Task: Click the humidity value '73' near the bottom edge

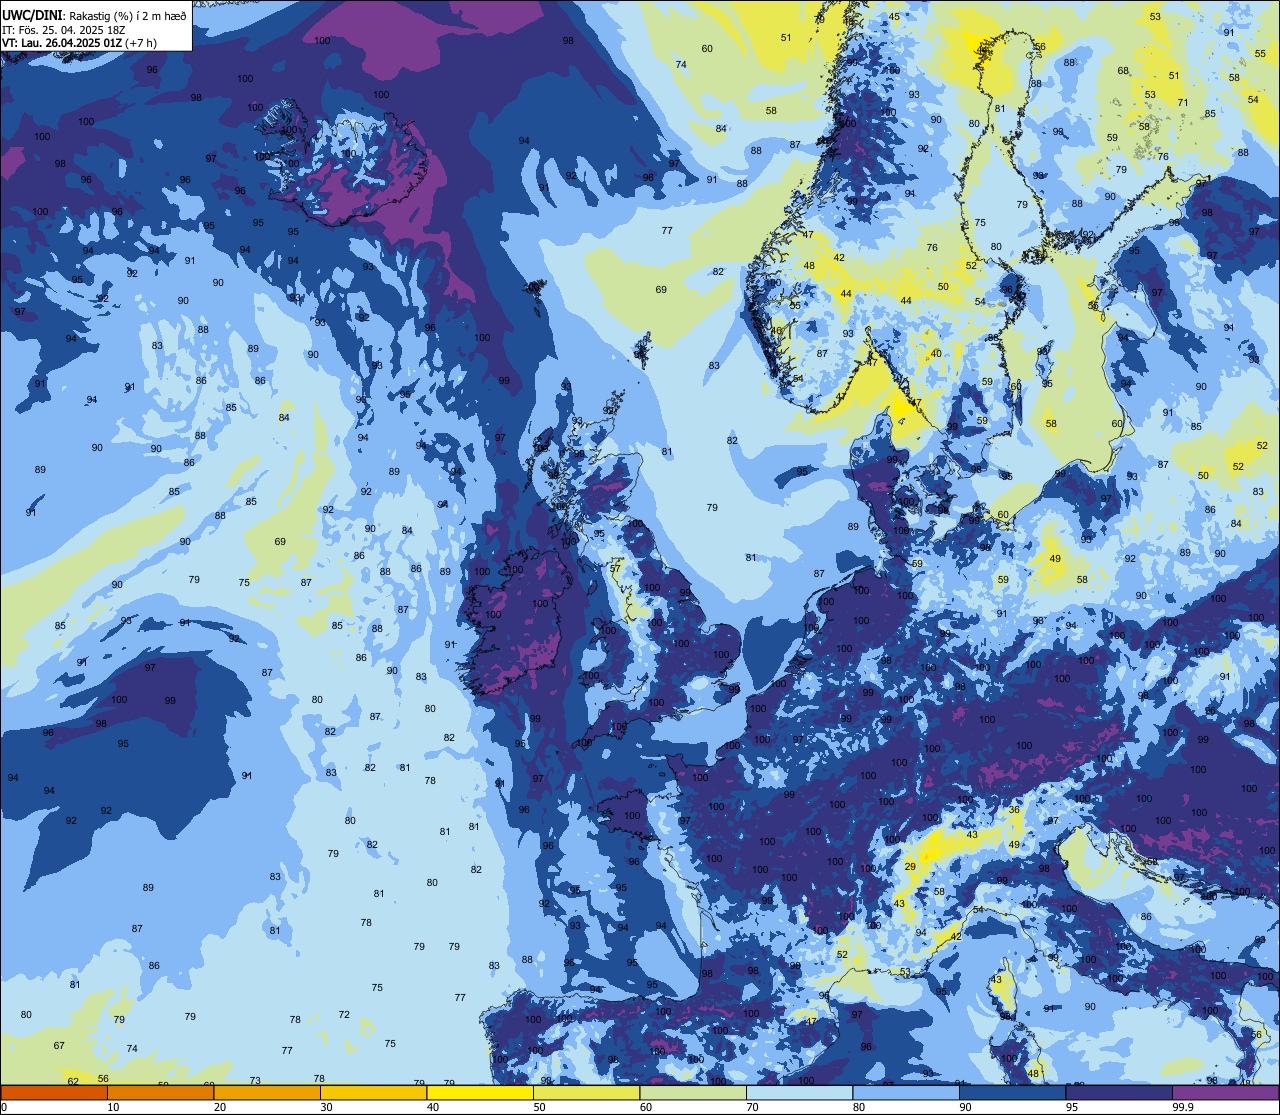Action: click(x=255, y=1081)
